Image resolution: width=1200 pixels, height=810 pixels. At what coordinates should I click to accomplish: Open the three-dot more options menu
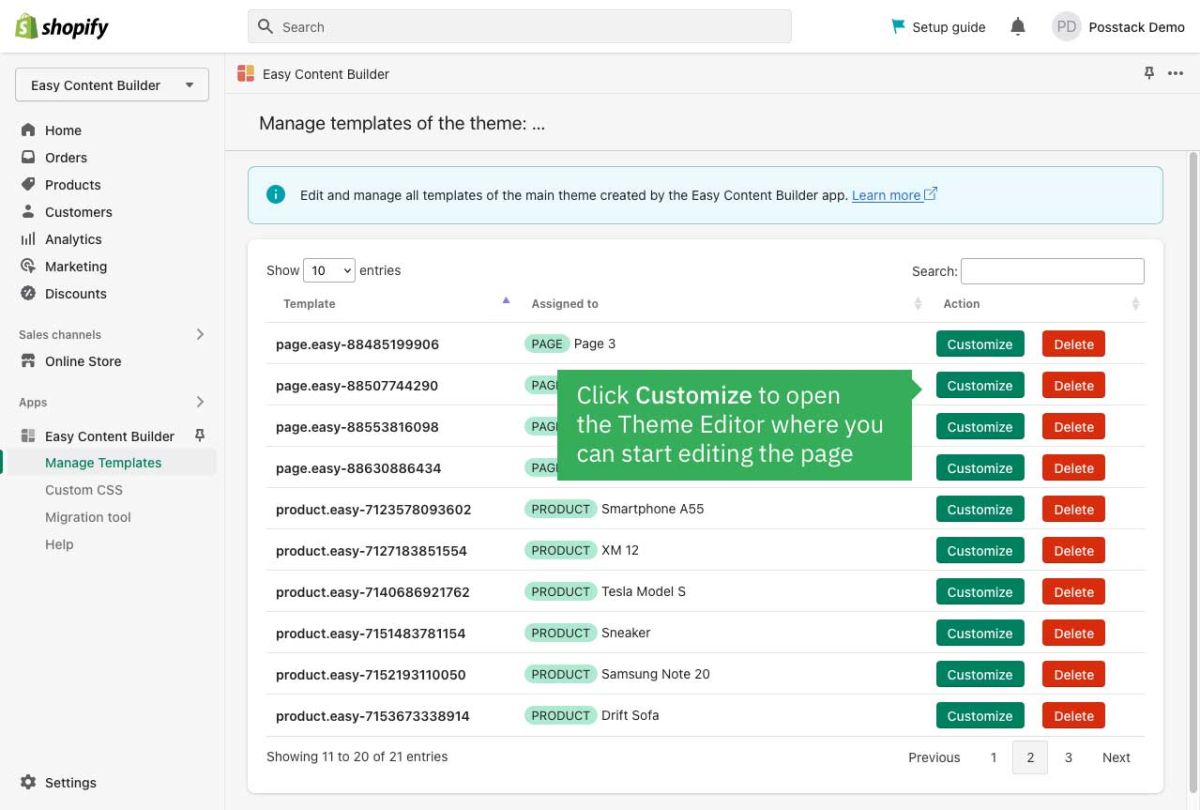click(1176, 73)
